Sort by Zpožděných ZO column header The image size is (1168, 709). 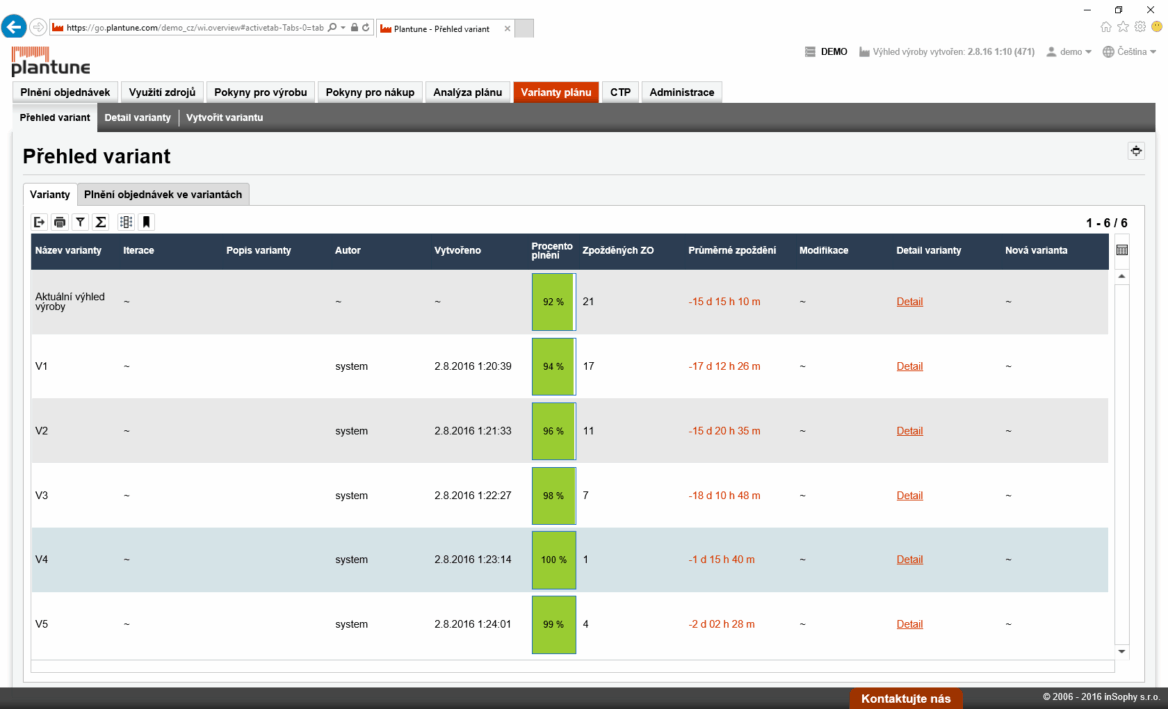[x=618, y=250]
